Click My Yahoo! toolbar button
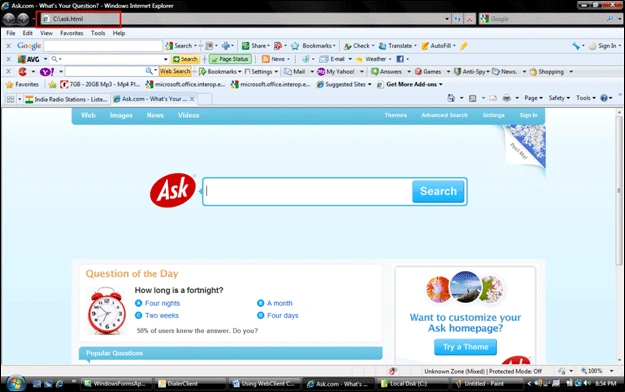Screen dimensions: 625x392 (336, 72)
